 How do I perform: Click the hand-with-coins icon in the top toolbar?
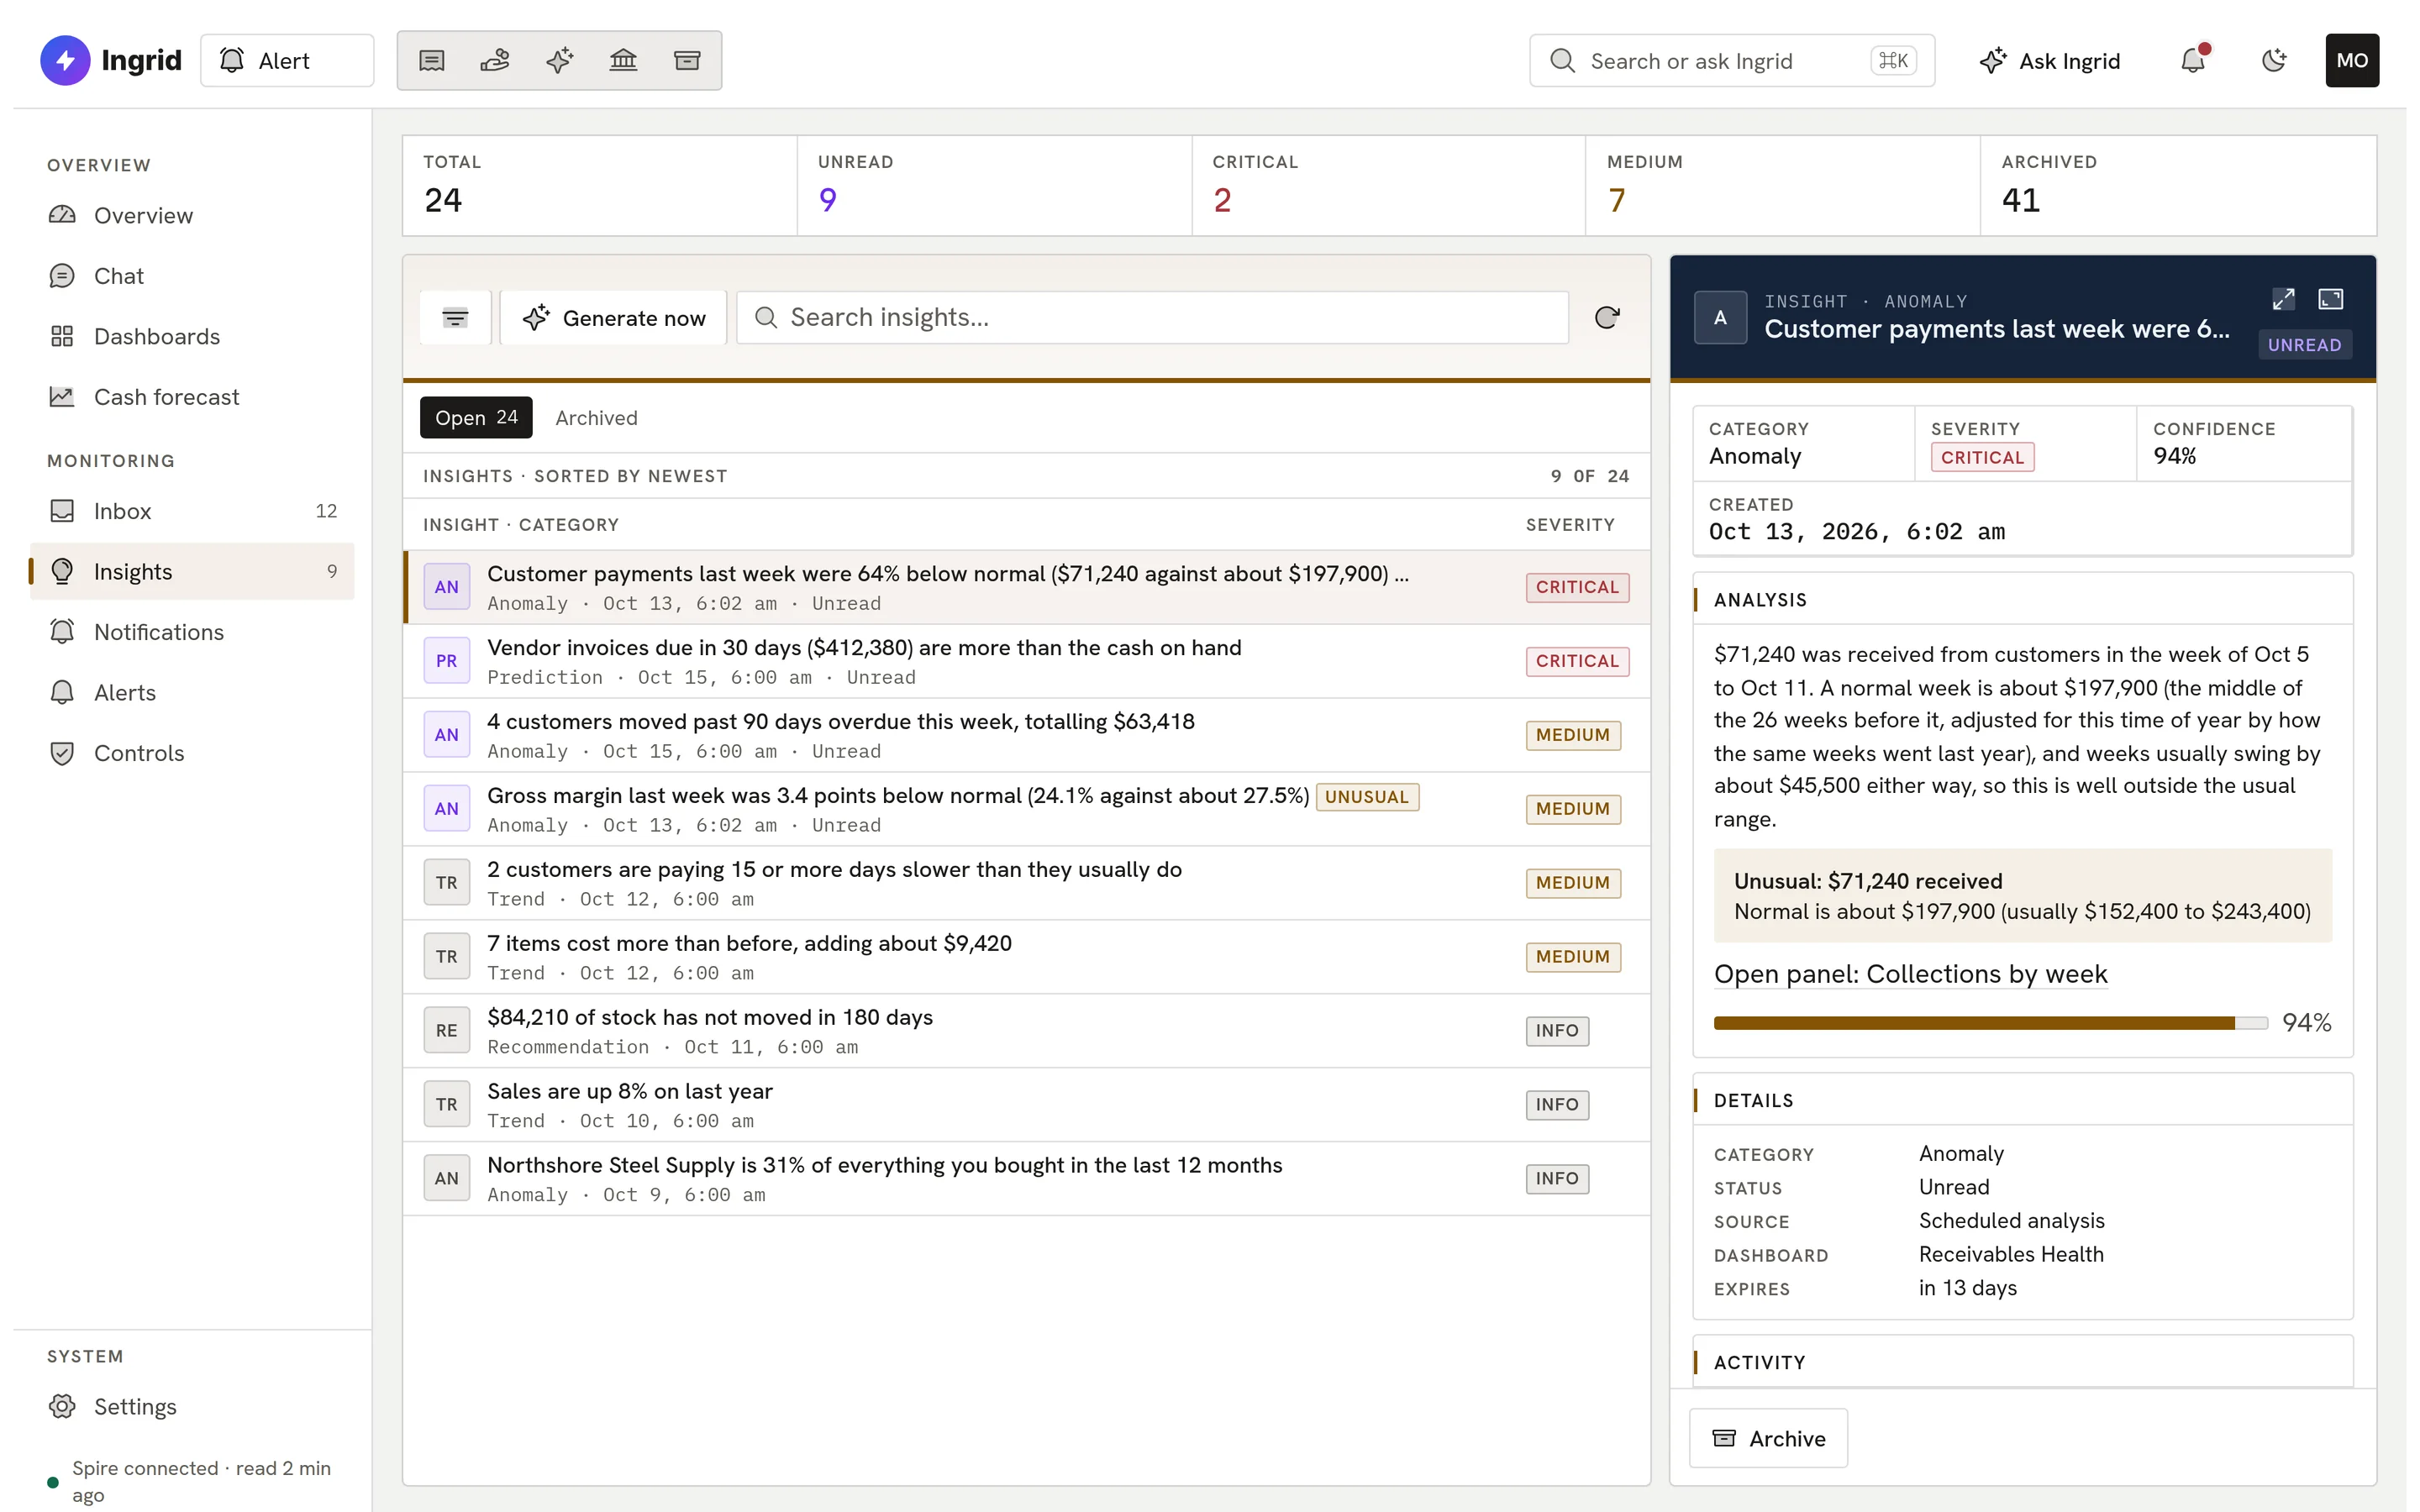[x=495, y=61]
